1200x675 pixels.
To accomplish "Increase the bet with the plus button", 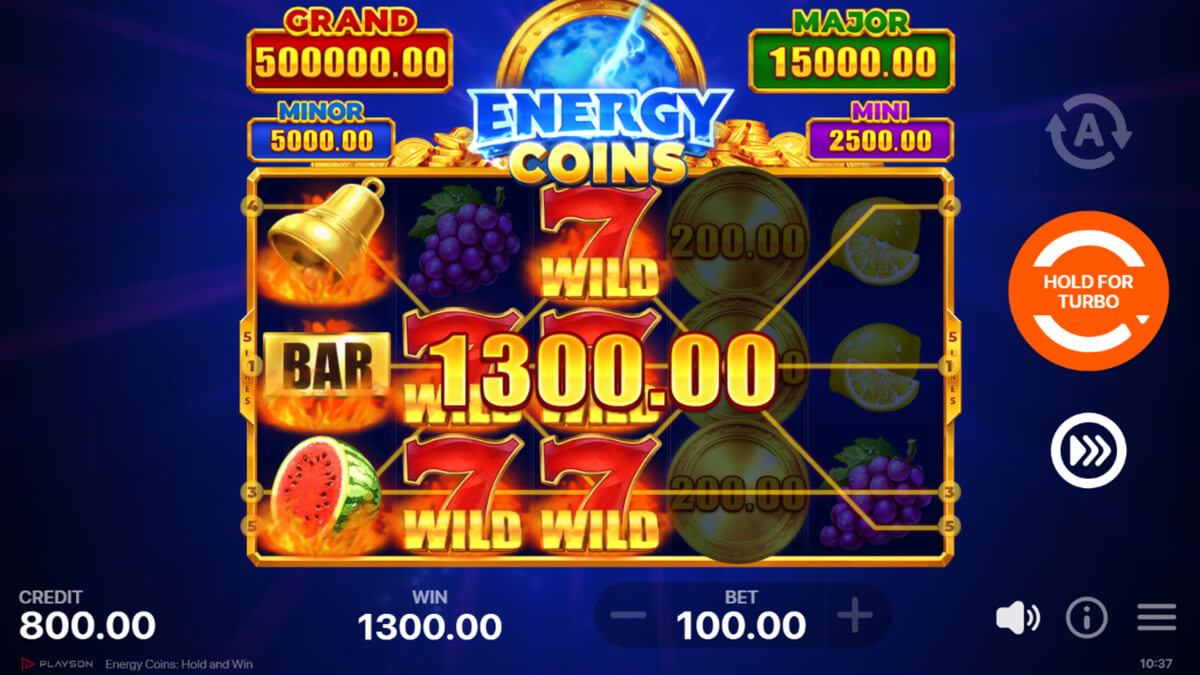I will [854, 616].
